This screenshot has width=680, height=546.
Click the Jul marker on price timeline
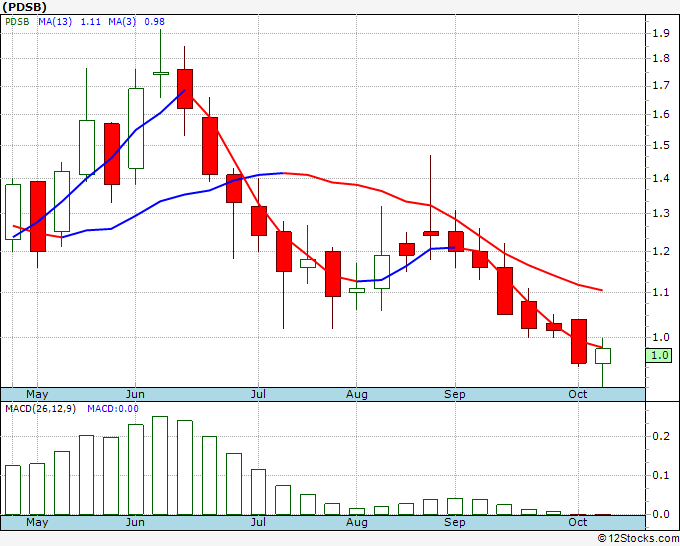click(x=258, y=394)
